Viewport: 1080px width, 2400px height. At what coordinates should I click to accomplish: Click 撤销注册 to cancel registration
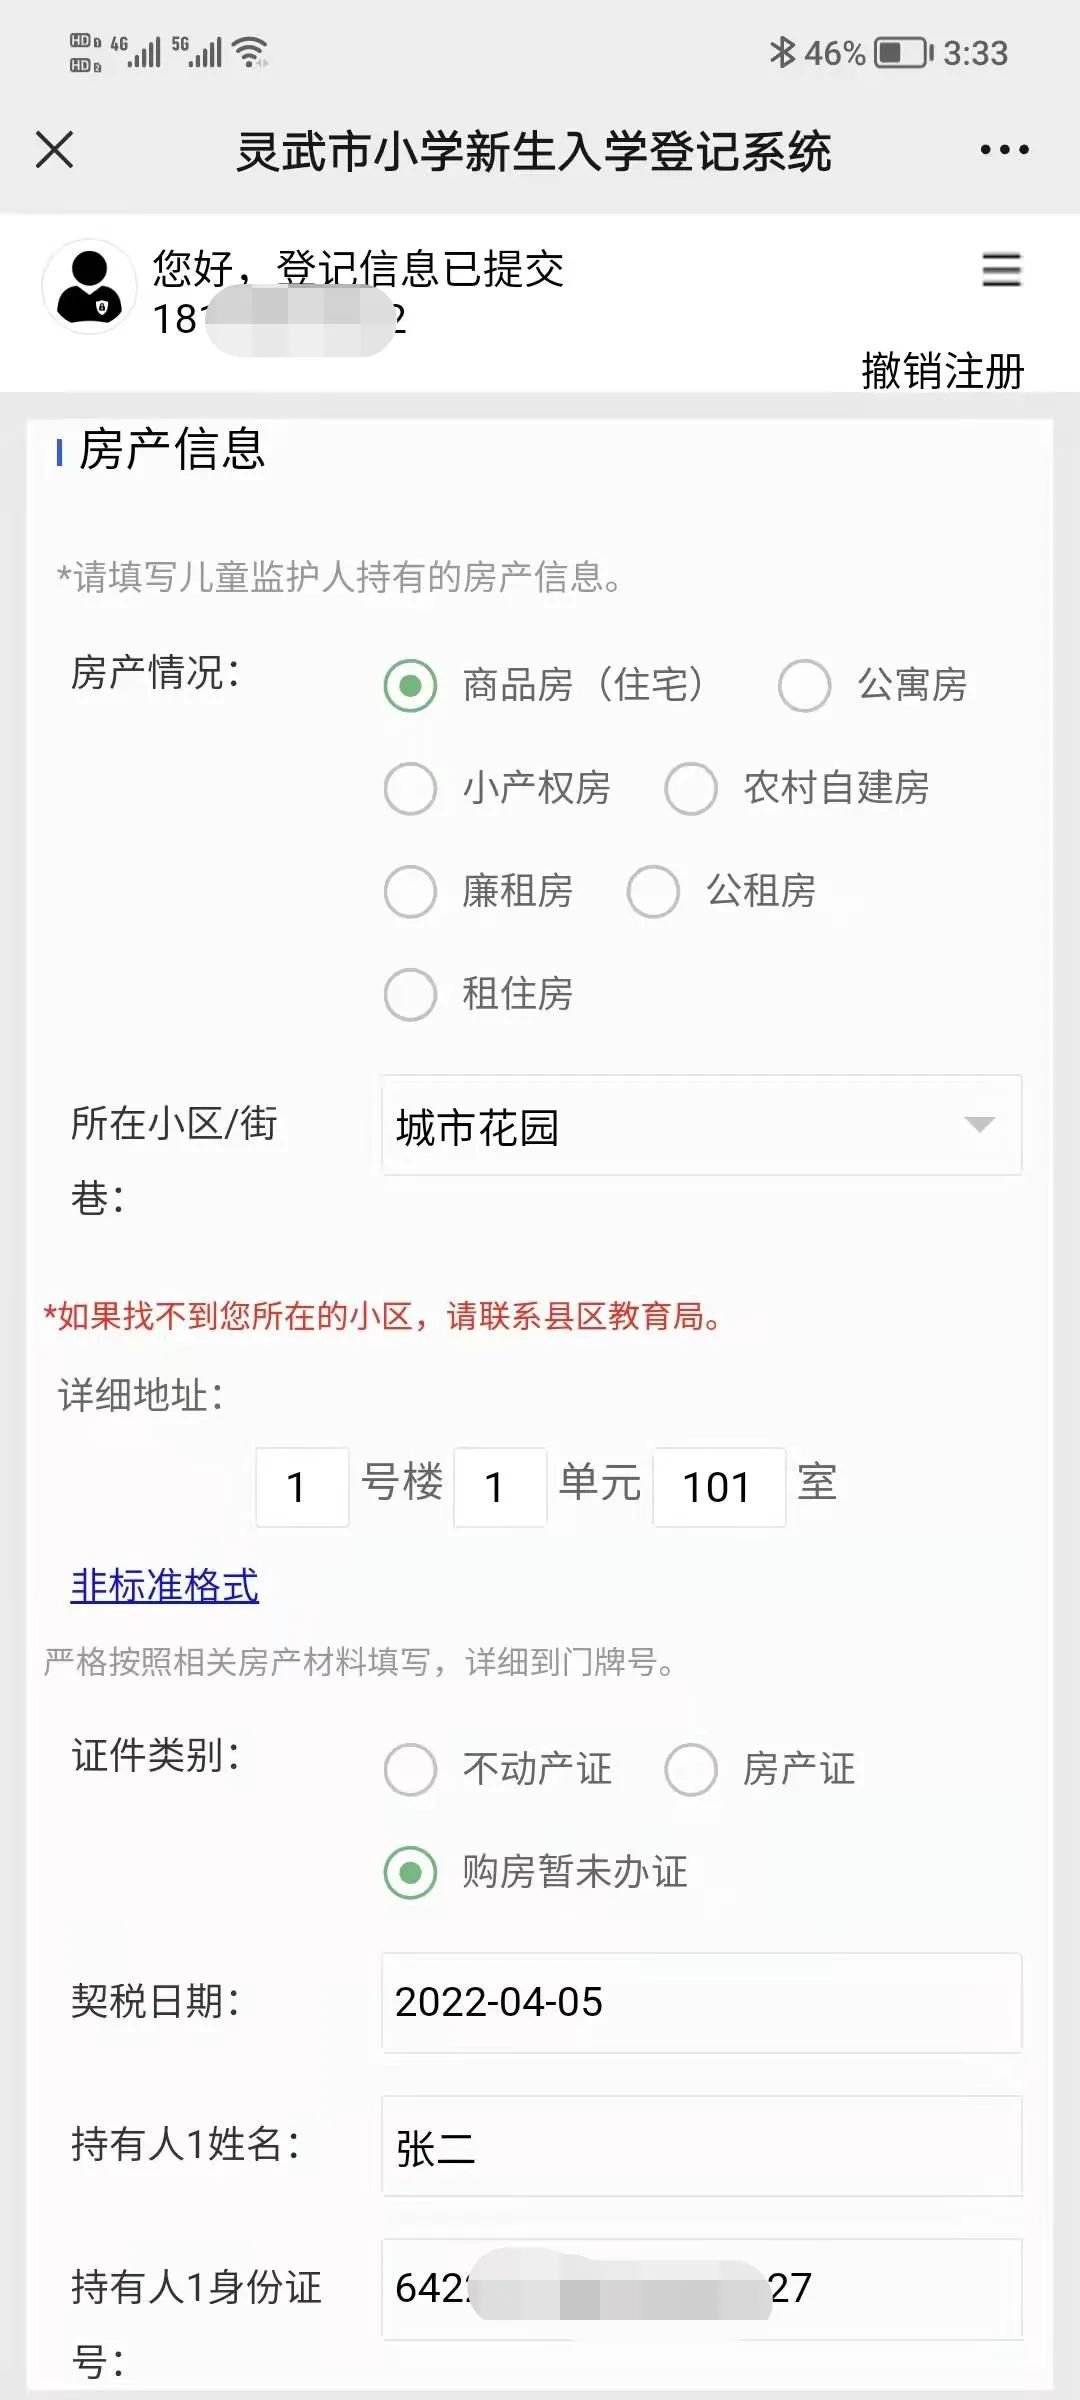pos(942,371)
